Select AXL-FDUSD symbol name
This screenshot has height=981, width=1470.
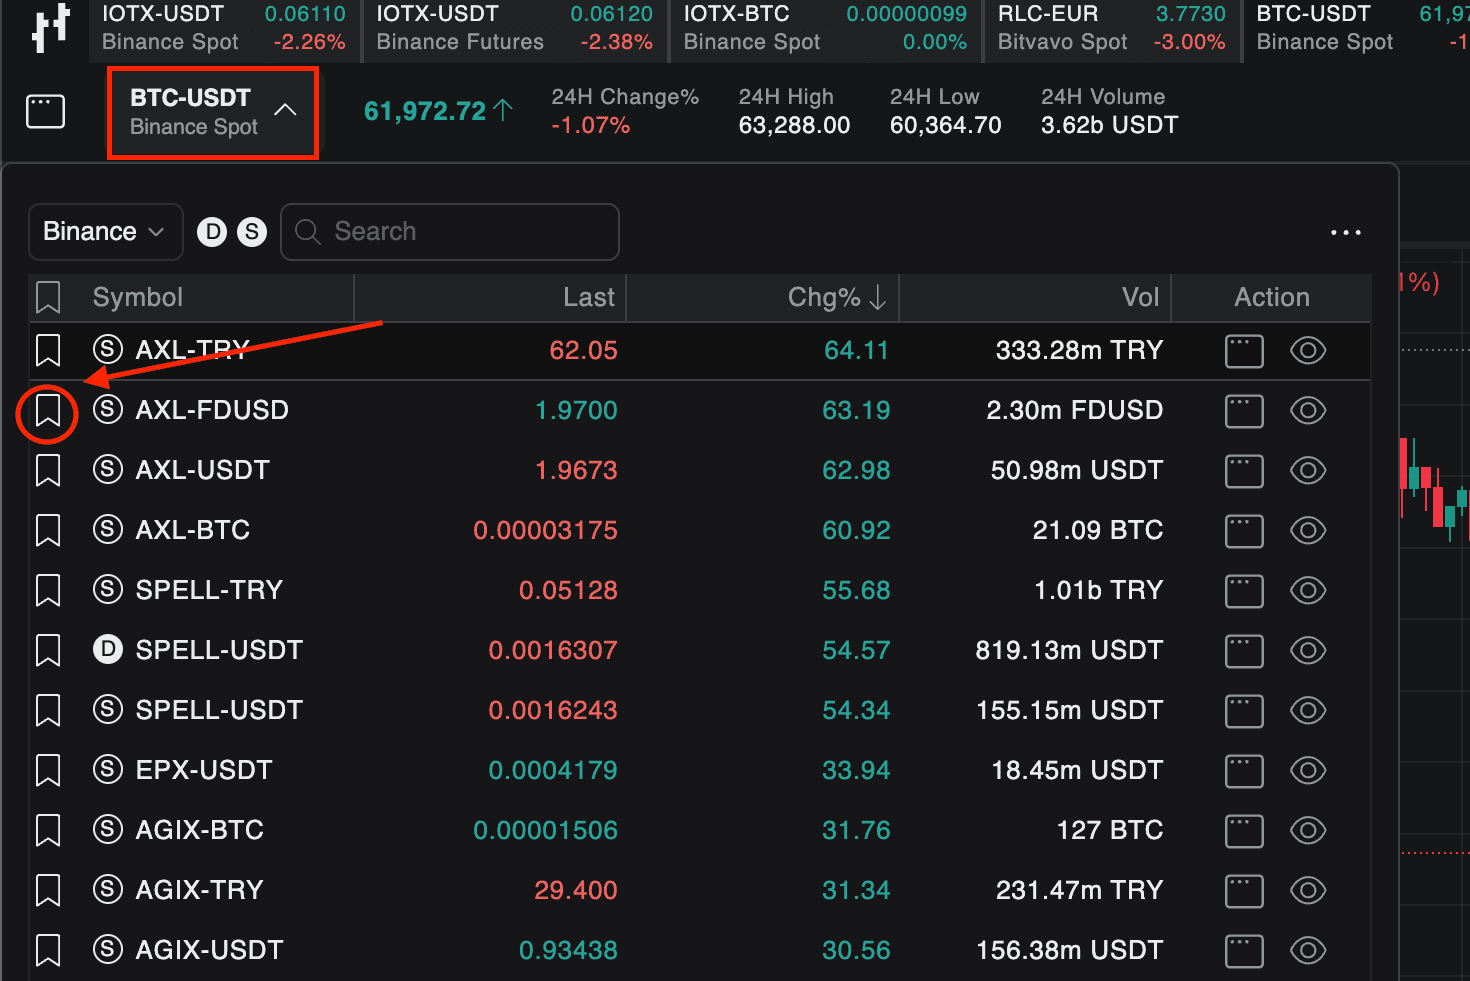click(x=212, y=410)
